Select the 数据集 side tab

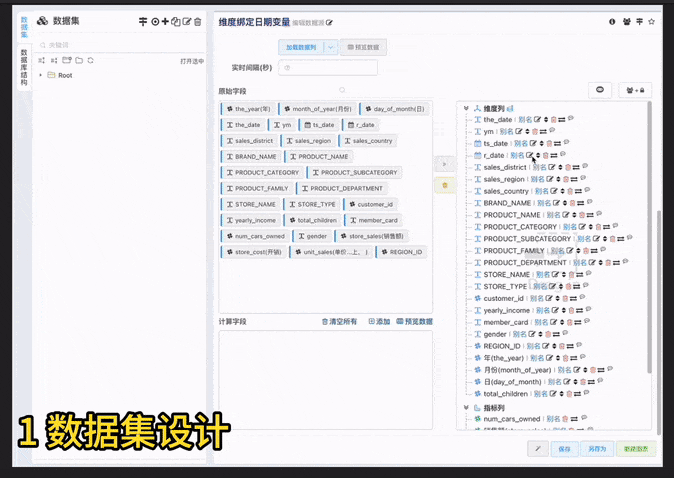pos(24,27)
